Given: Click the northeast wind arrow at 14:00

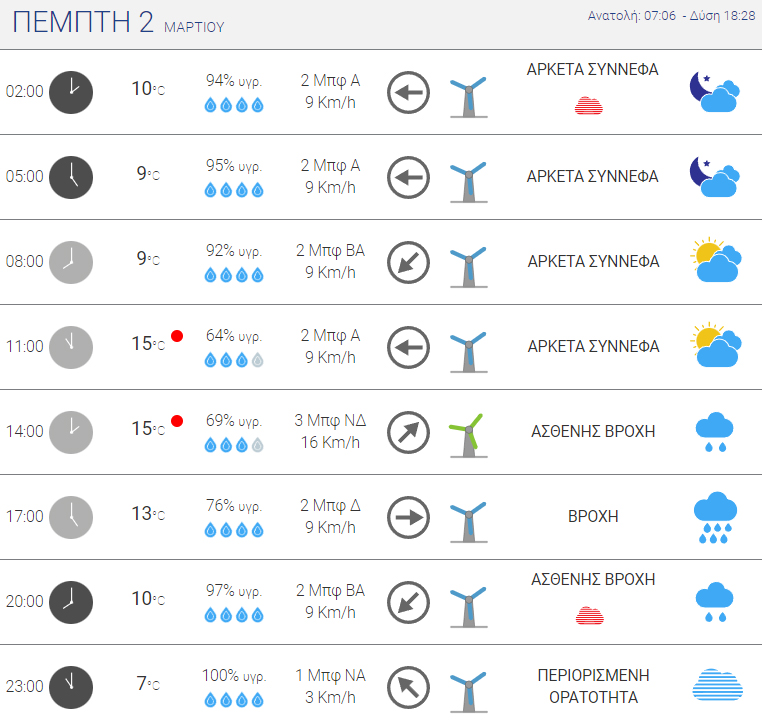Looking at the screenshot, I should 408,432.
